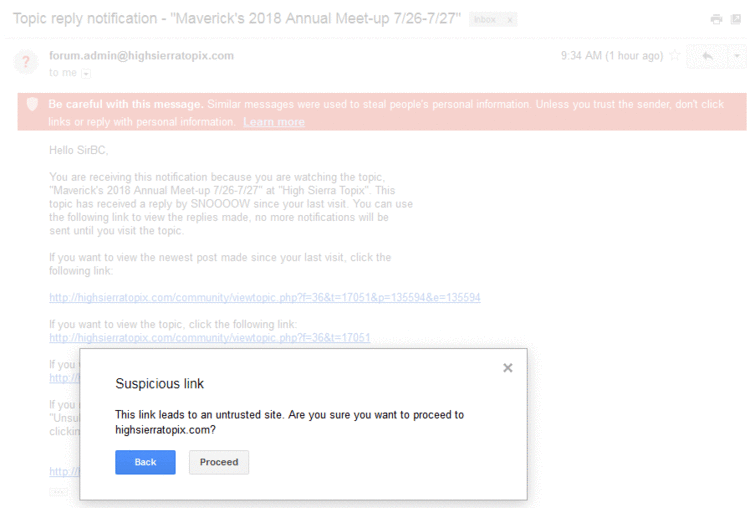Remove the Inbox label via its x
750x508 pixels.
pyautogui.click(x=510, y=20)
